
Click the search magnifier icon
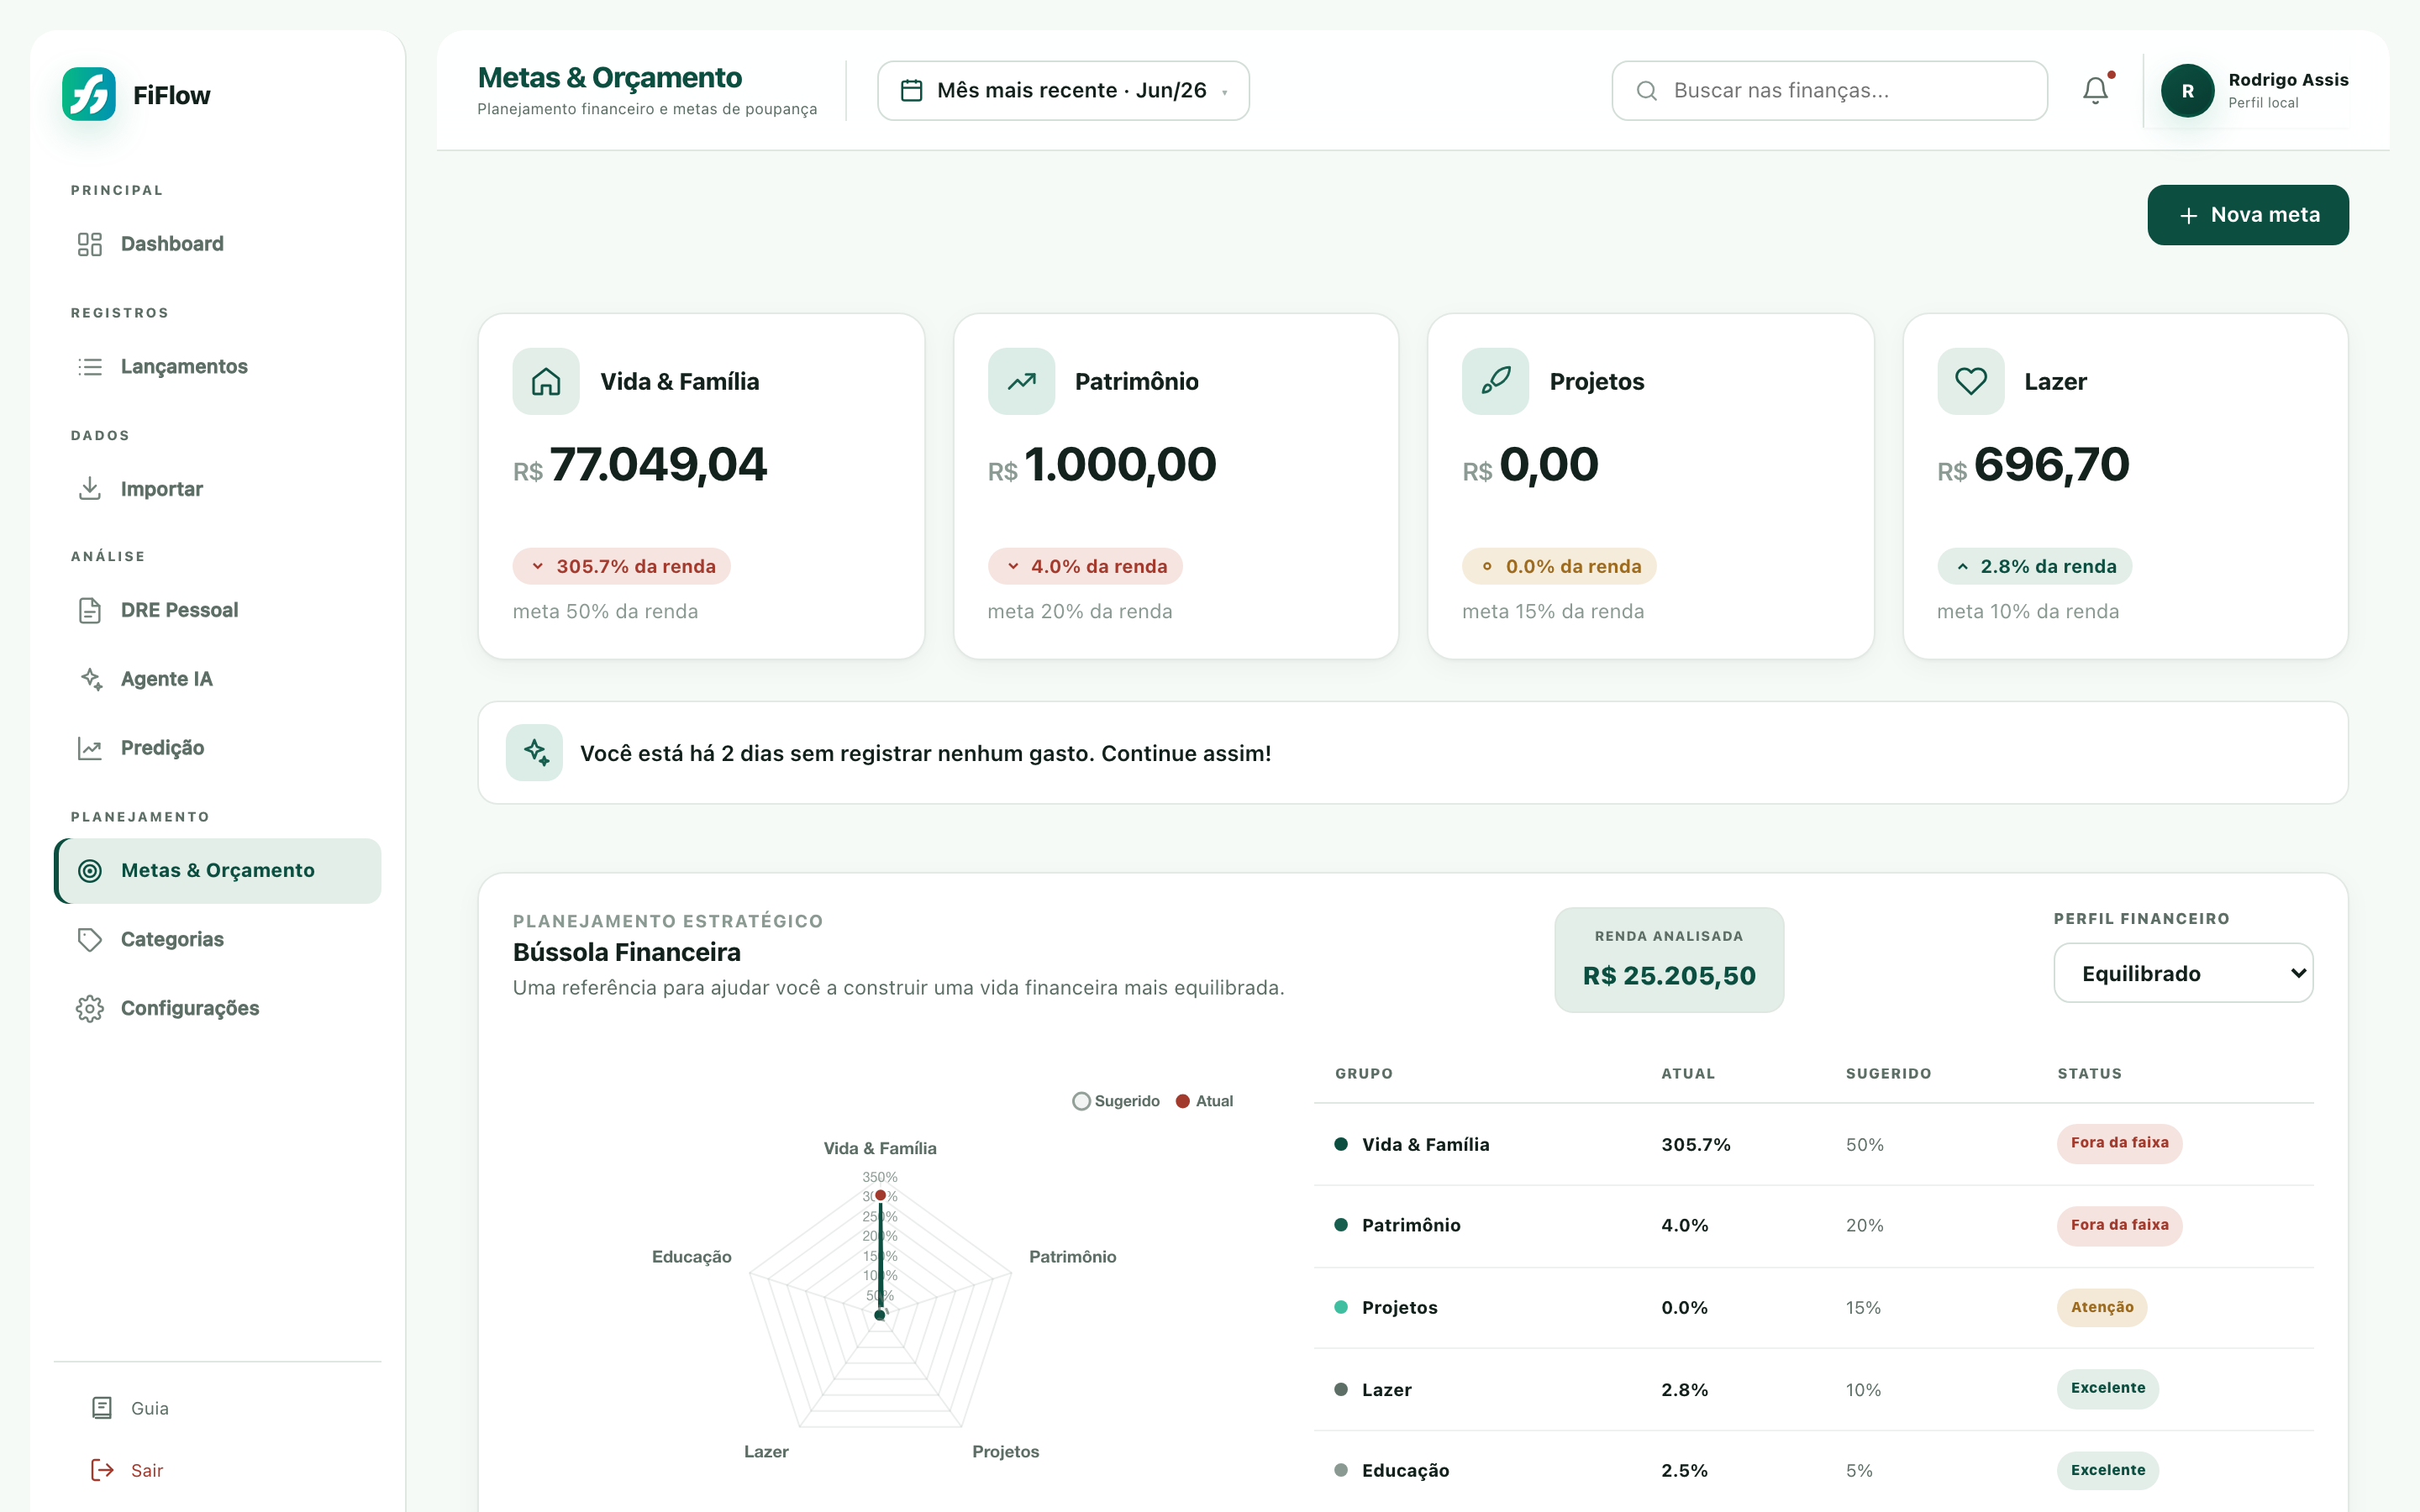click(1646, 91)
